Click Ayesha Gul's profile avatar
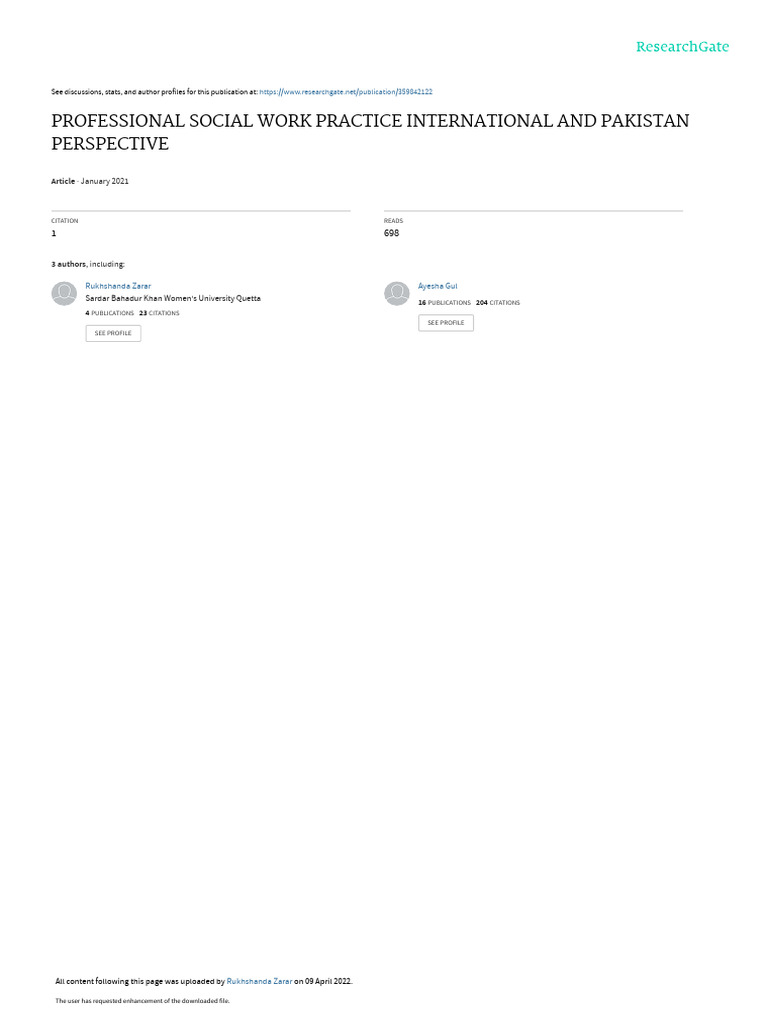This screenshot has height=1024, width=768. [396, 293]
